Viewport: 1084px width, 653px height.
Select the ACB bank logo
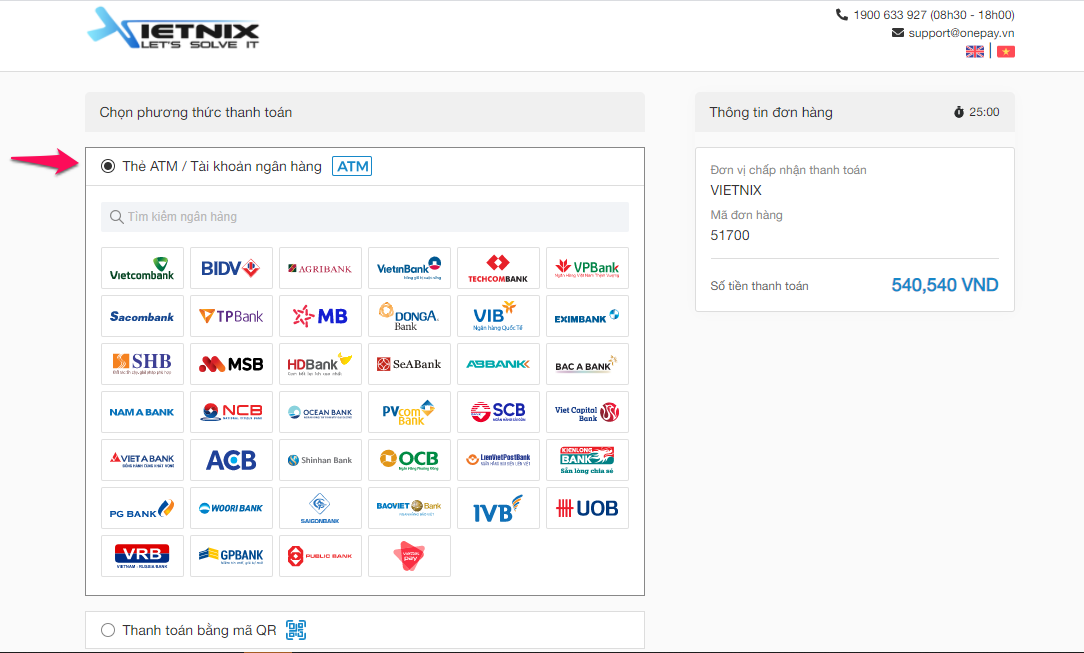point(232,460)
